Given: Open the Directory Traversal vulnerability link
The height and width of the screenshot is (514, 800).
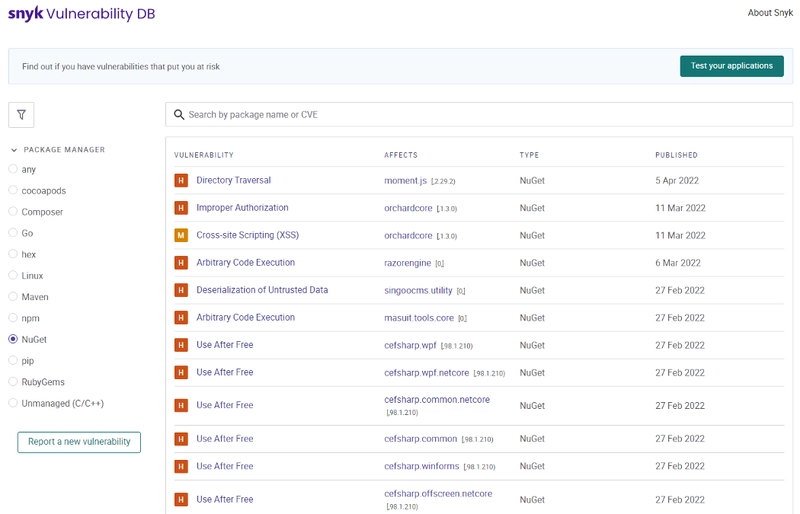Looking at the screenshot, I should pos(234,180).
